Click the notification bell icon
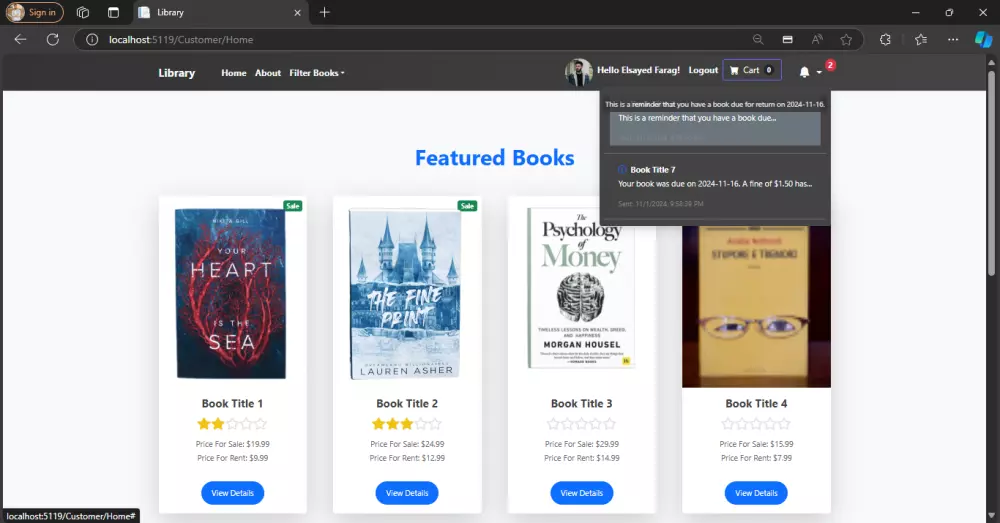This screenshot has height=523, width=1000. [x=805, y=71]
